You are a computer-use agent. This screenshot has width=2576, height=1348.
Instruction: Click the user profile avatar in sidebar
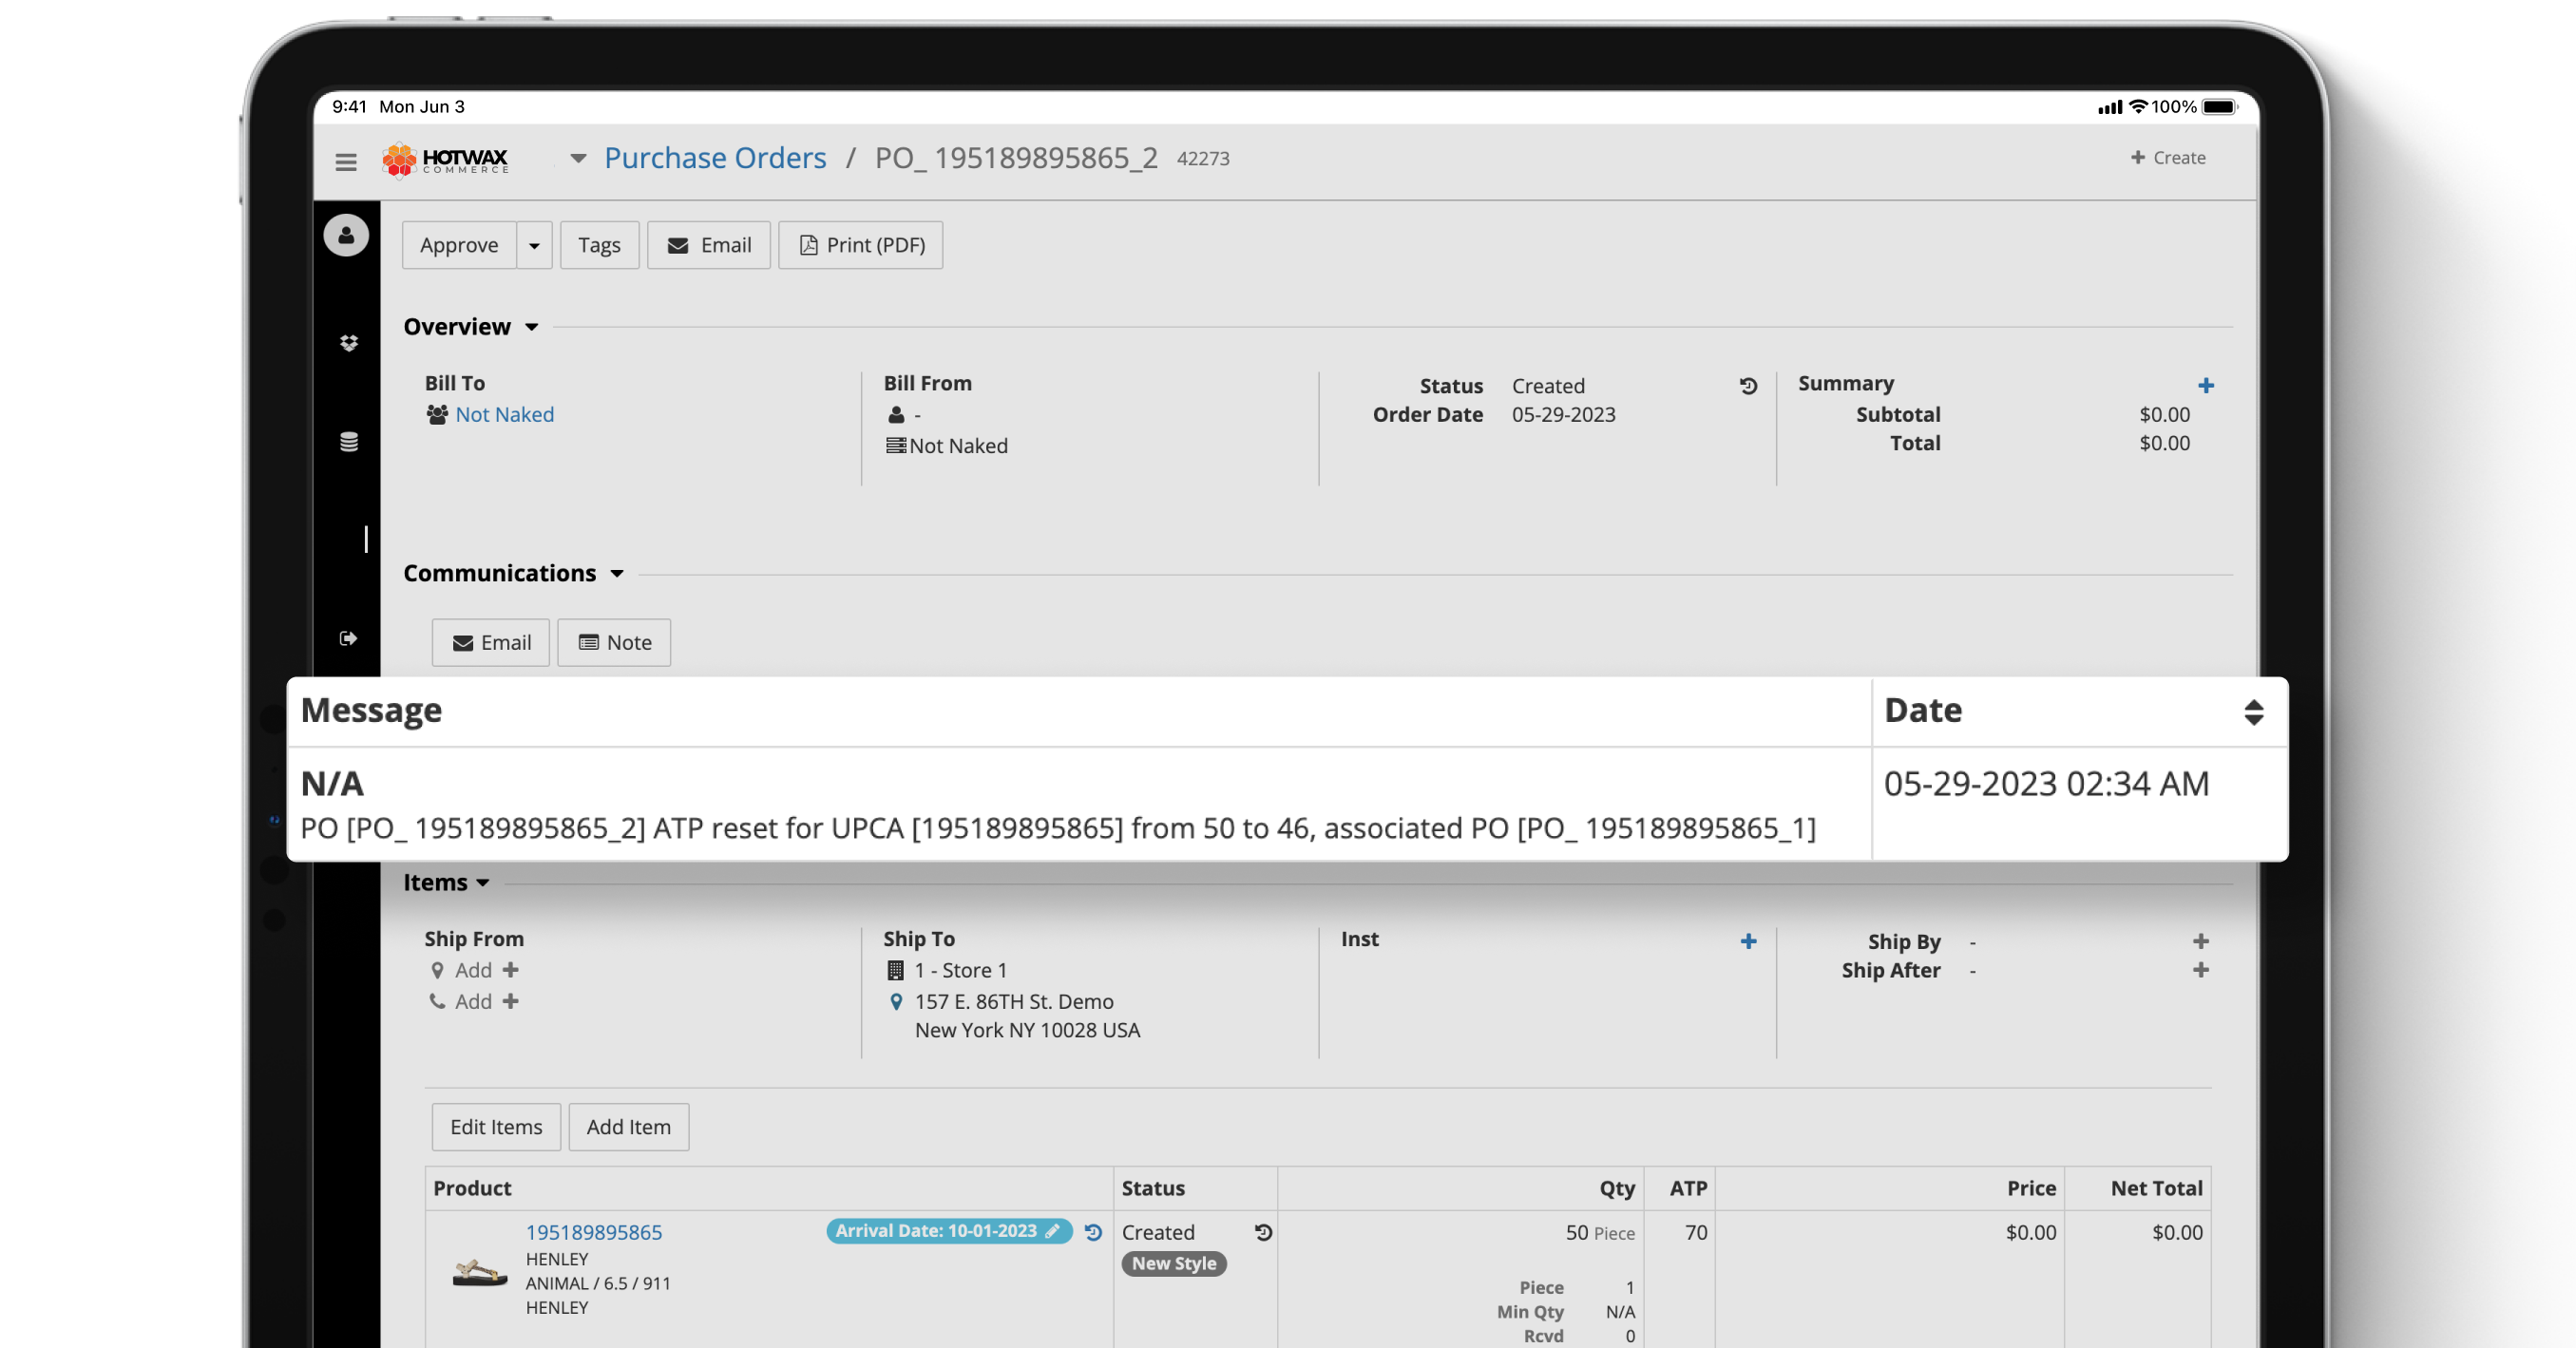(x=346, y=236)
